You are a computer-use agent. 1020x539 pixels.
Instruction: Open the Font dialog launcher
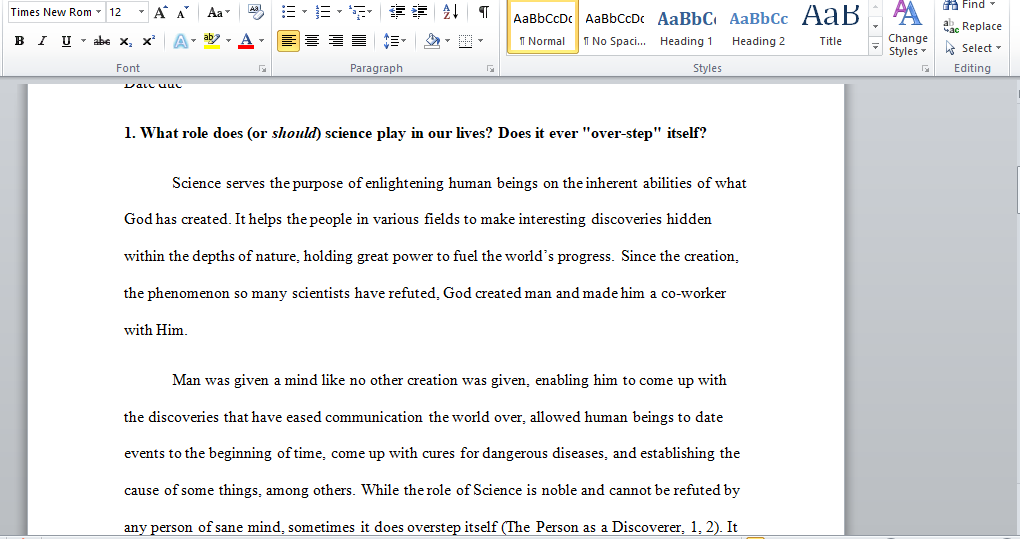click(x=262, y=68)
